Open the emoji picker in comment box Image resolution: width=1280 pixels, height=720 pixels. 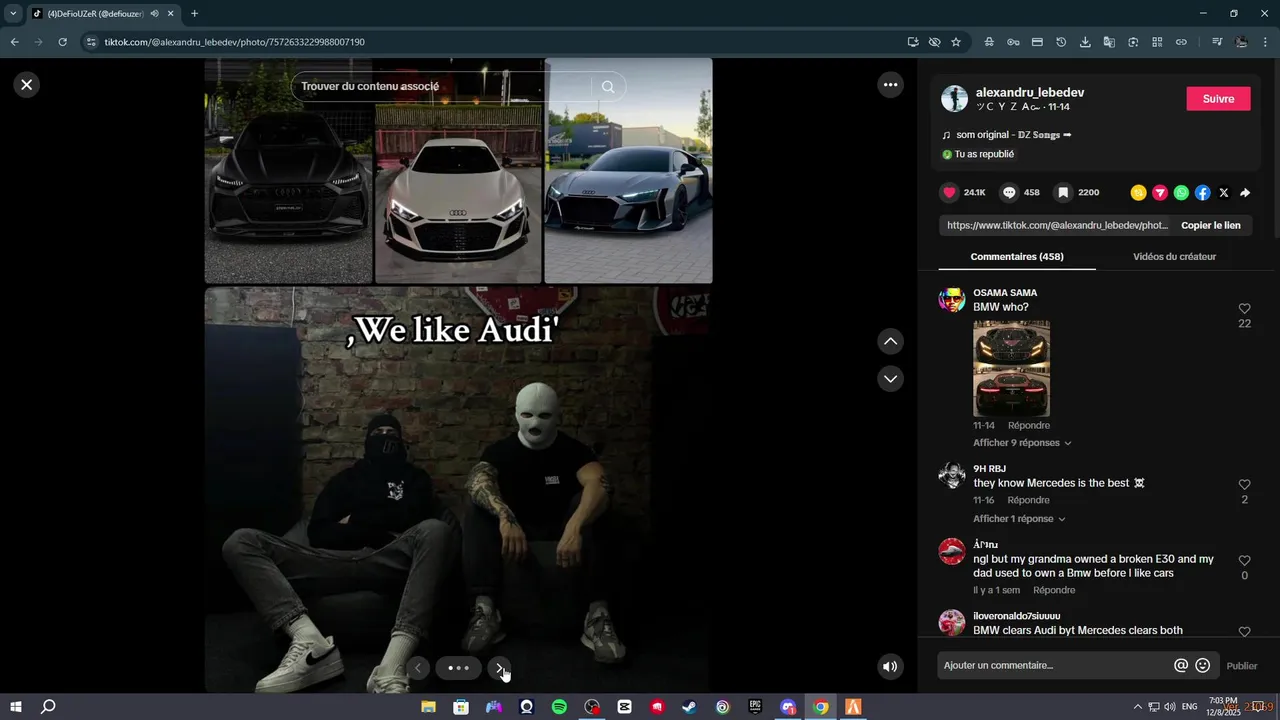[x=1203, y=666]
